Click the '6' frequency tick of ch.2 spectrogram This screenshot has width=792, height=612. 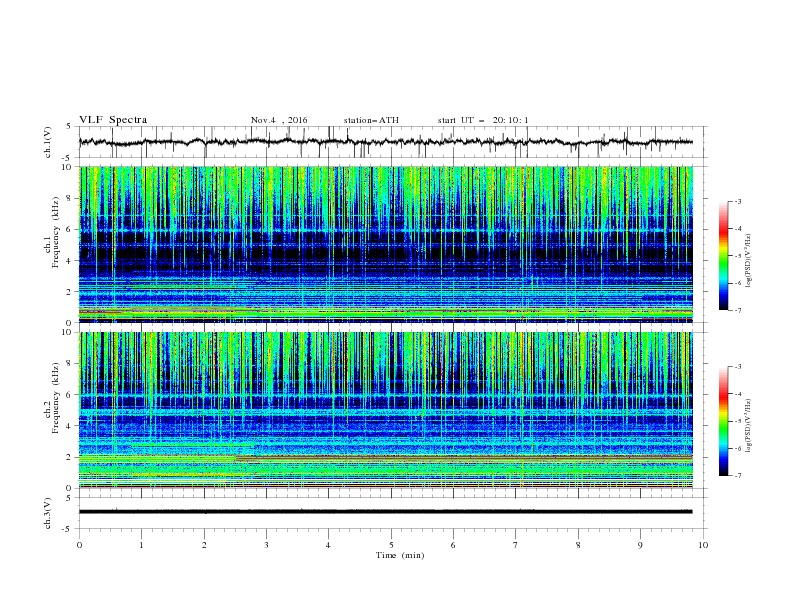click(71, 394)
